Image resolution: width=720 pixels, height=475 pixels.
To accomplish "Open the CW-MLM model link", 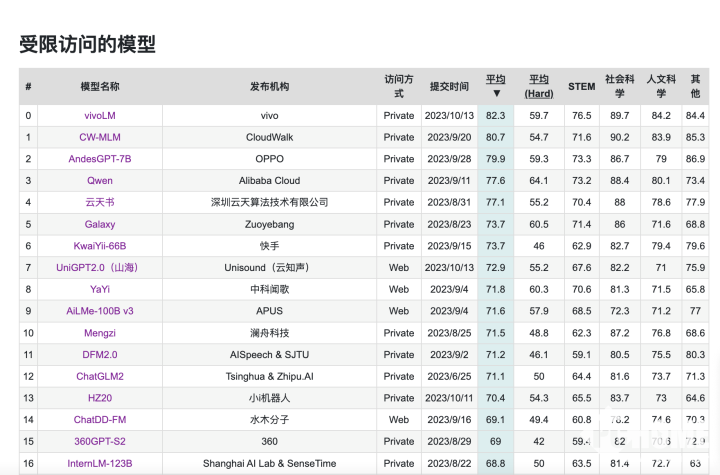I will pos(100,137).
